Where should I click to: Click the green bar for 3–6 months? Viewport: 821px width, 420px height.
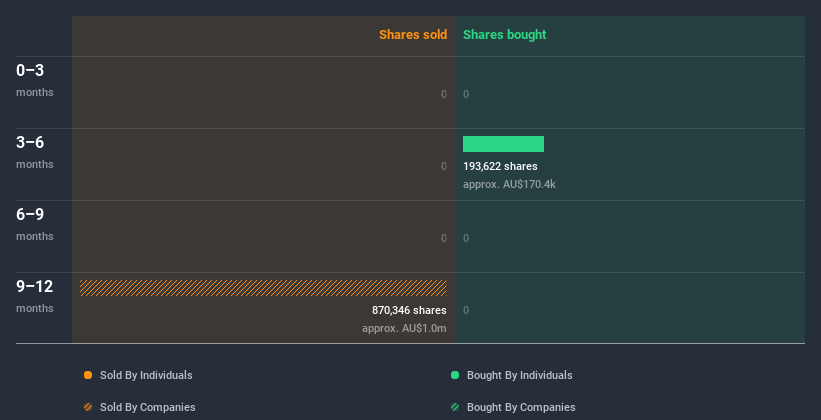503,144
